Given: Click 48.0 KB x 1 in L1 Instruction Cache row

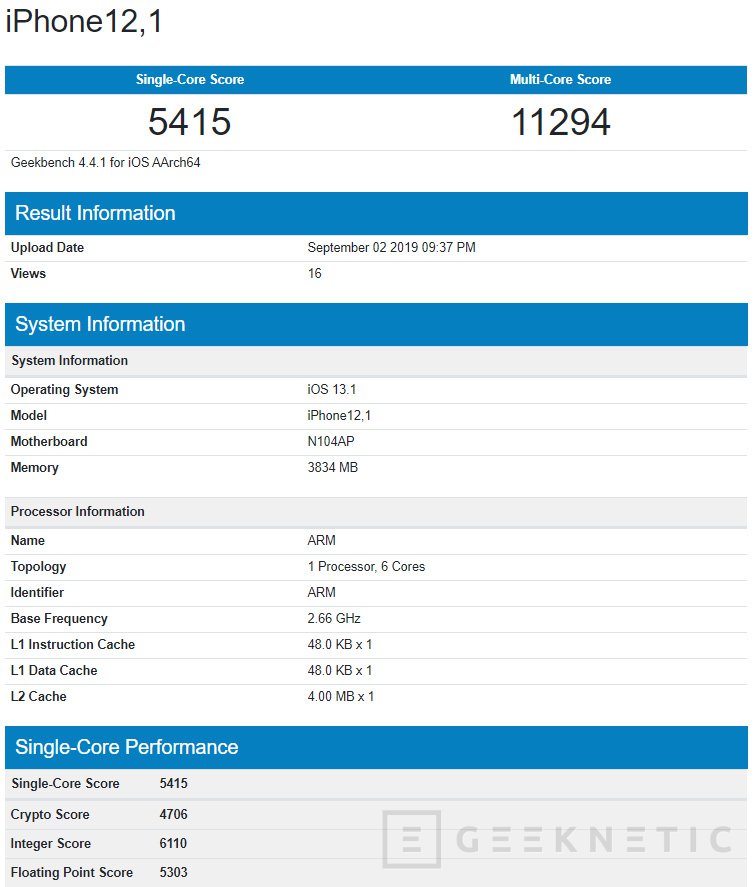Looking at the screenshot, I should pos(340,645).
